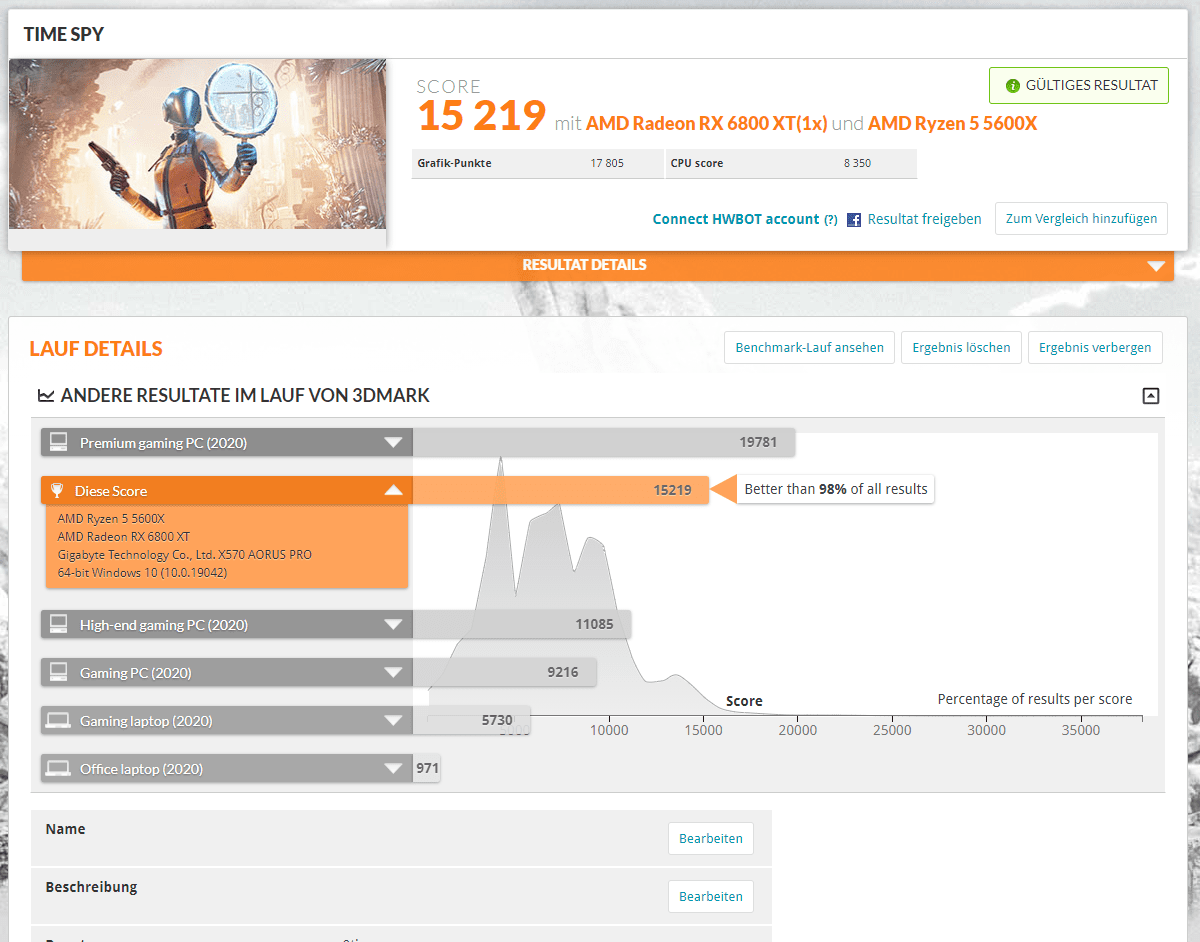1200x942 pixels.
Task: Expand the High-end gaming PC (2020) arrow
Action: pos(393,624)
